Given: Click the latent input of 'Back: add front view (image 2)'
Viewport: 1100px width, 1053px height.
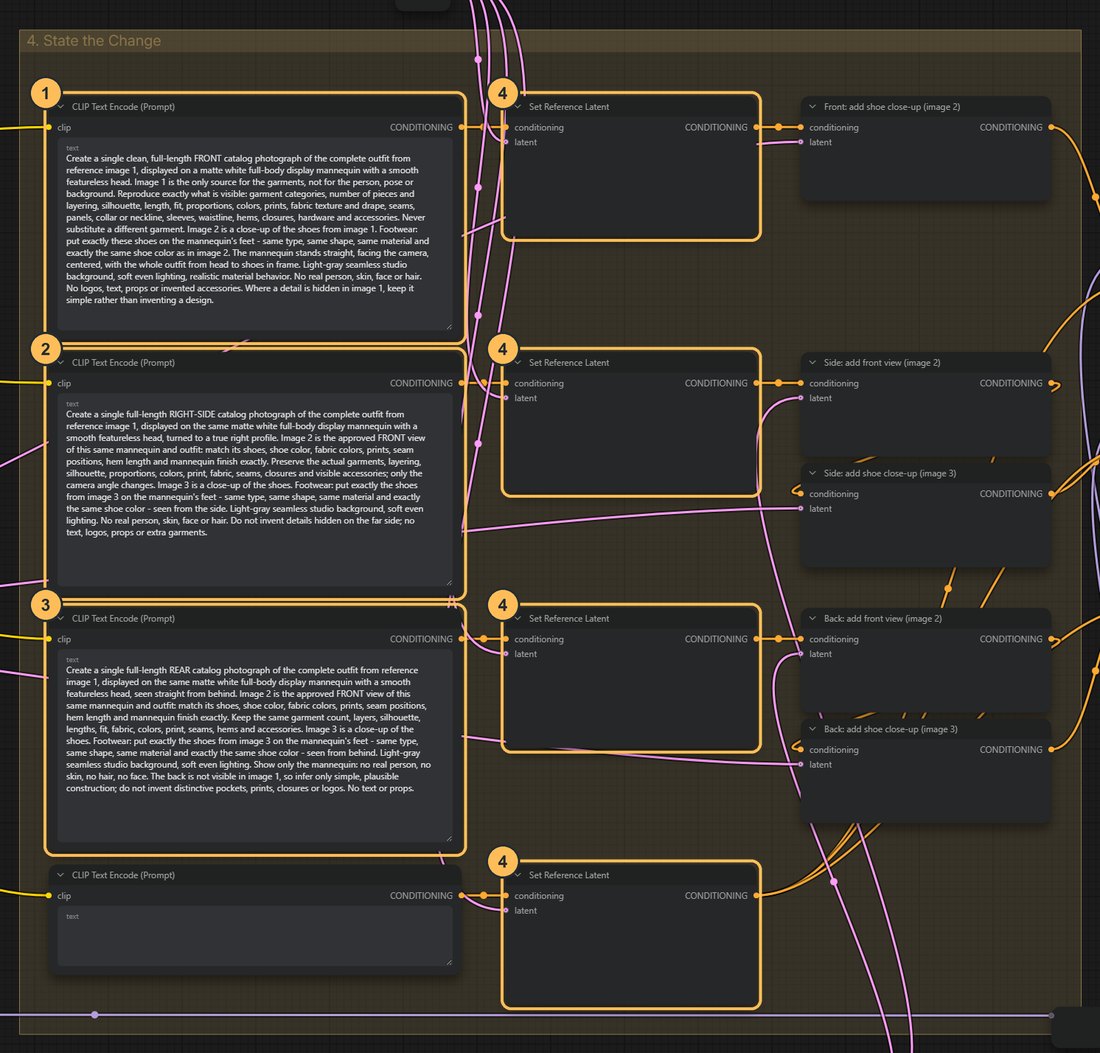Looking at the screenshot, I should (800, 654).
